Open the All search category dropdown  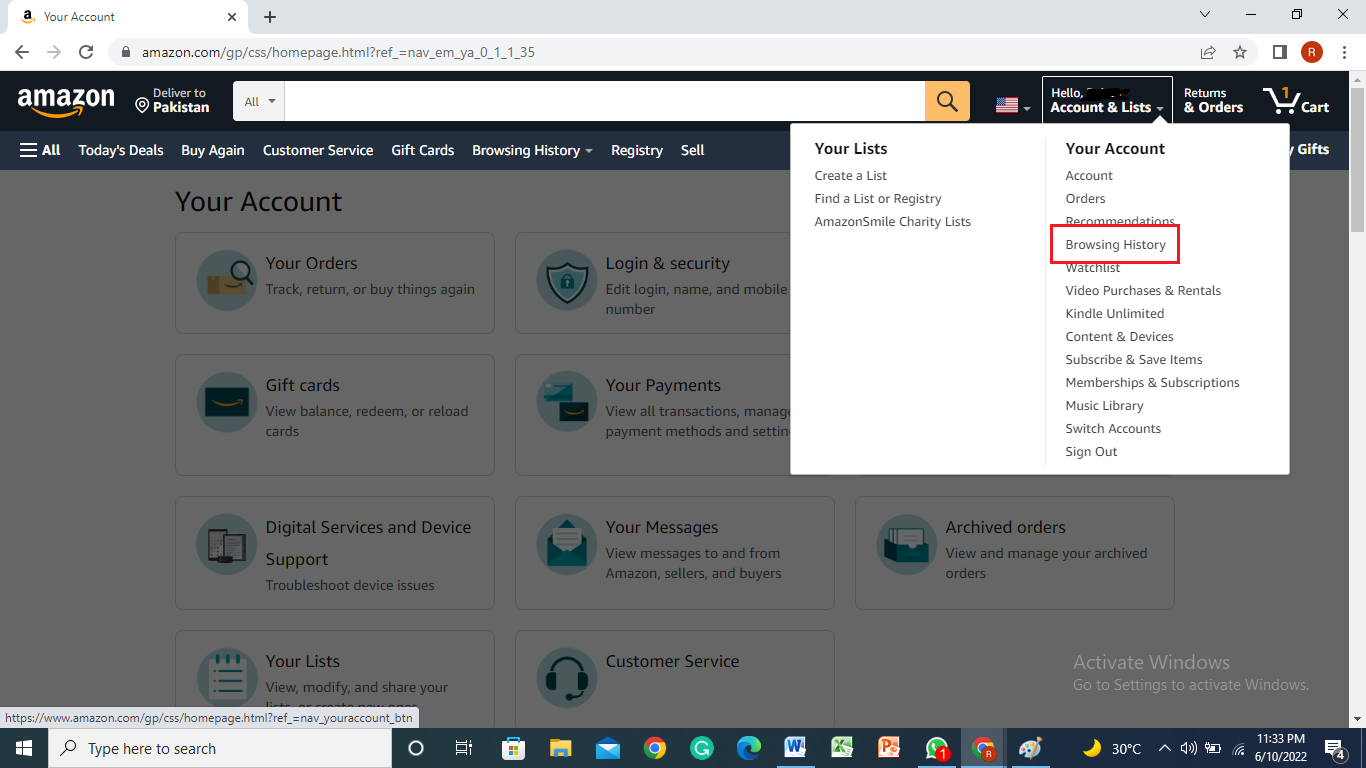(x=259, y=101)
